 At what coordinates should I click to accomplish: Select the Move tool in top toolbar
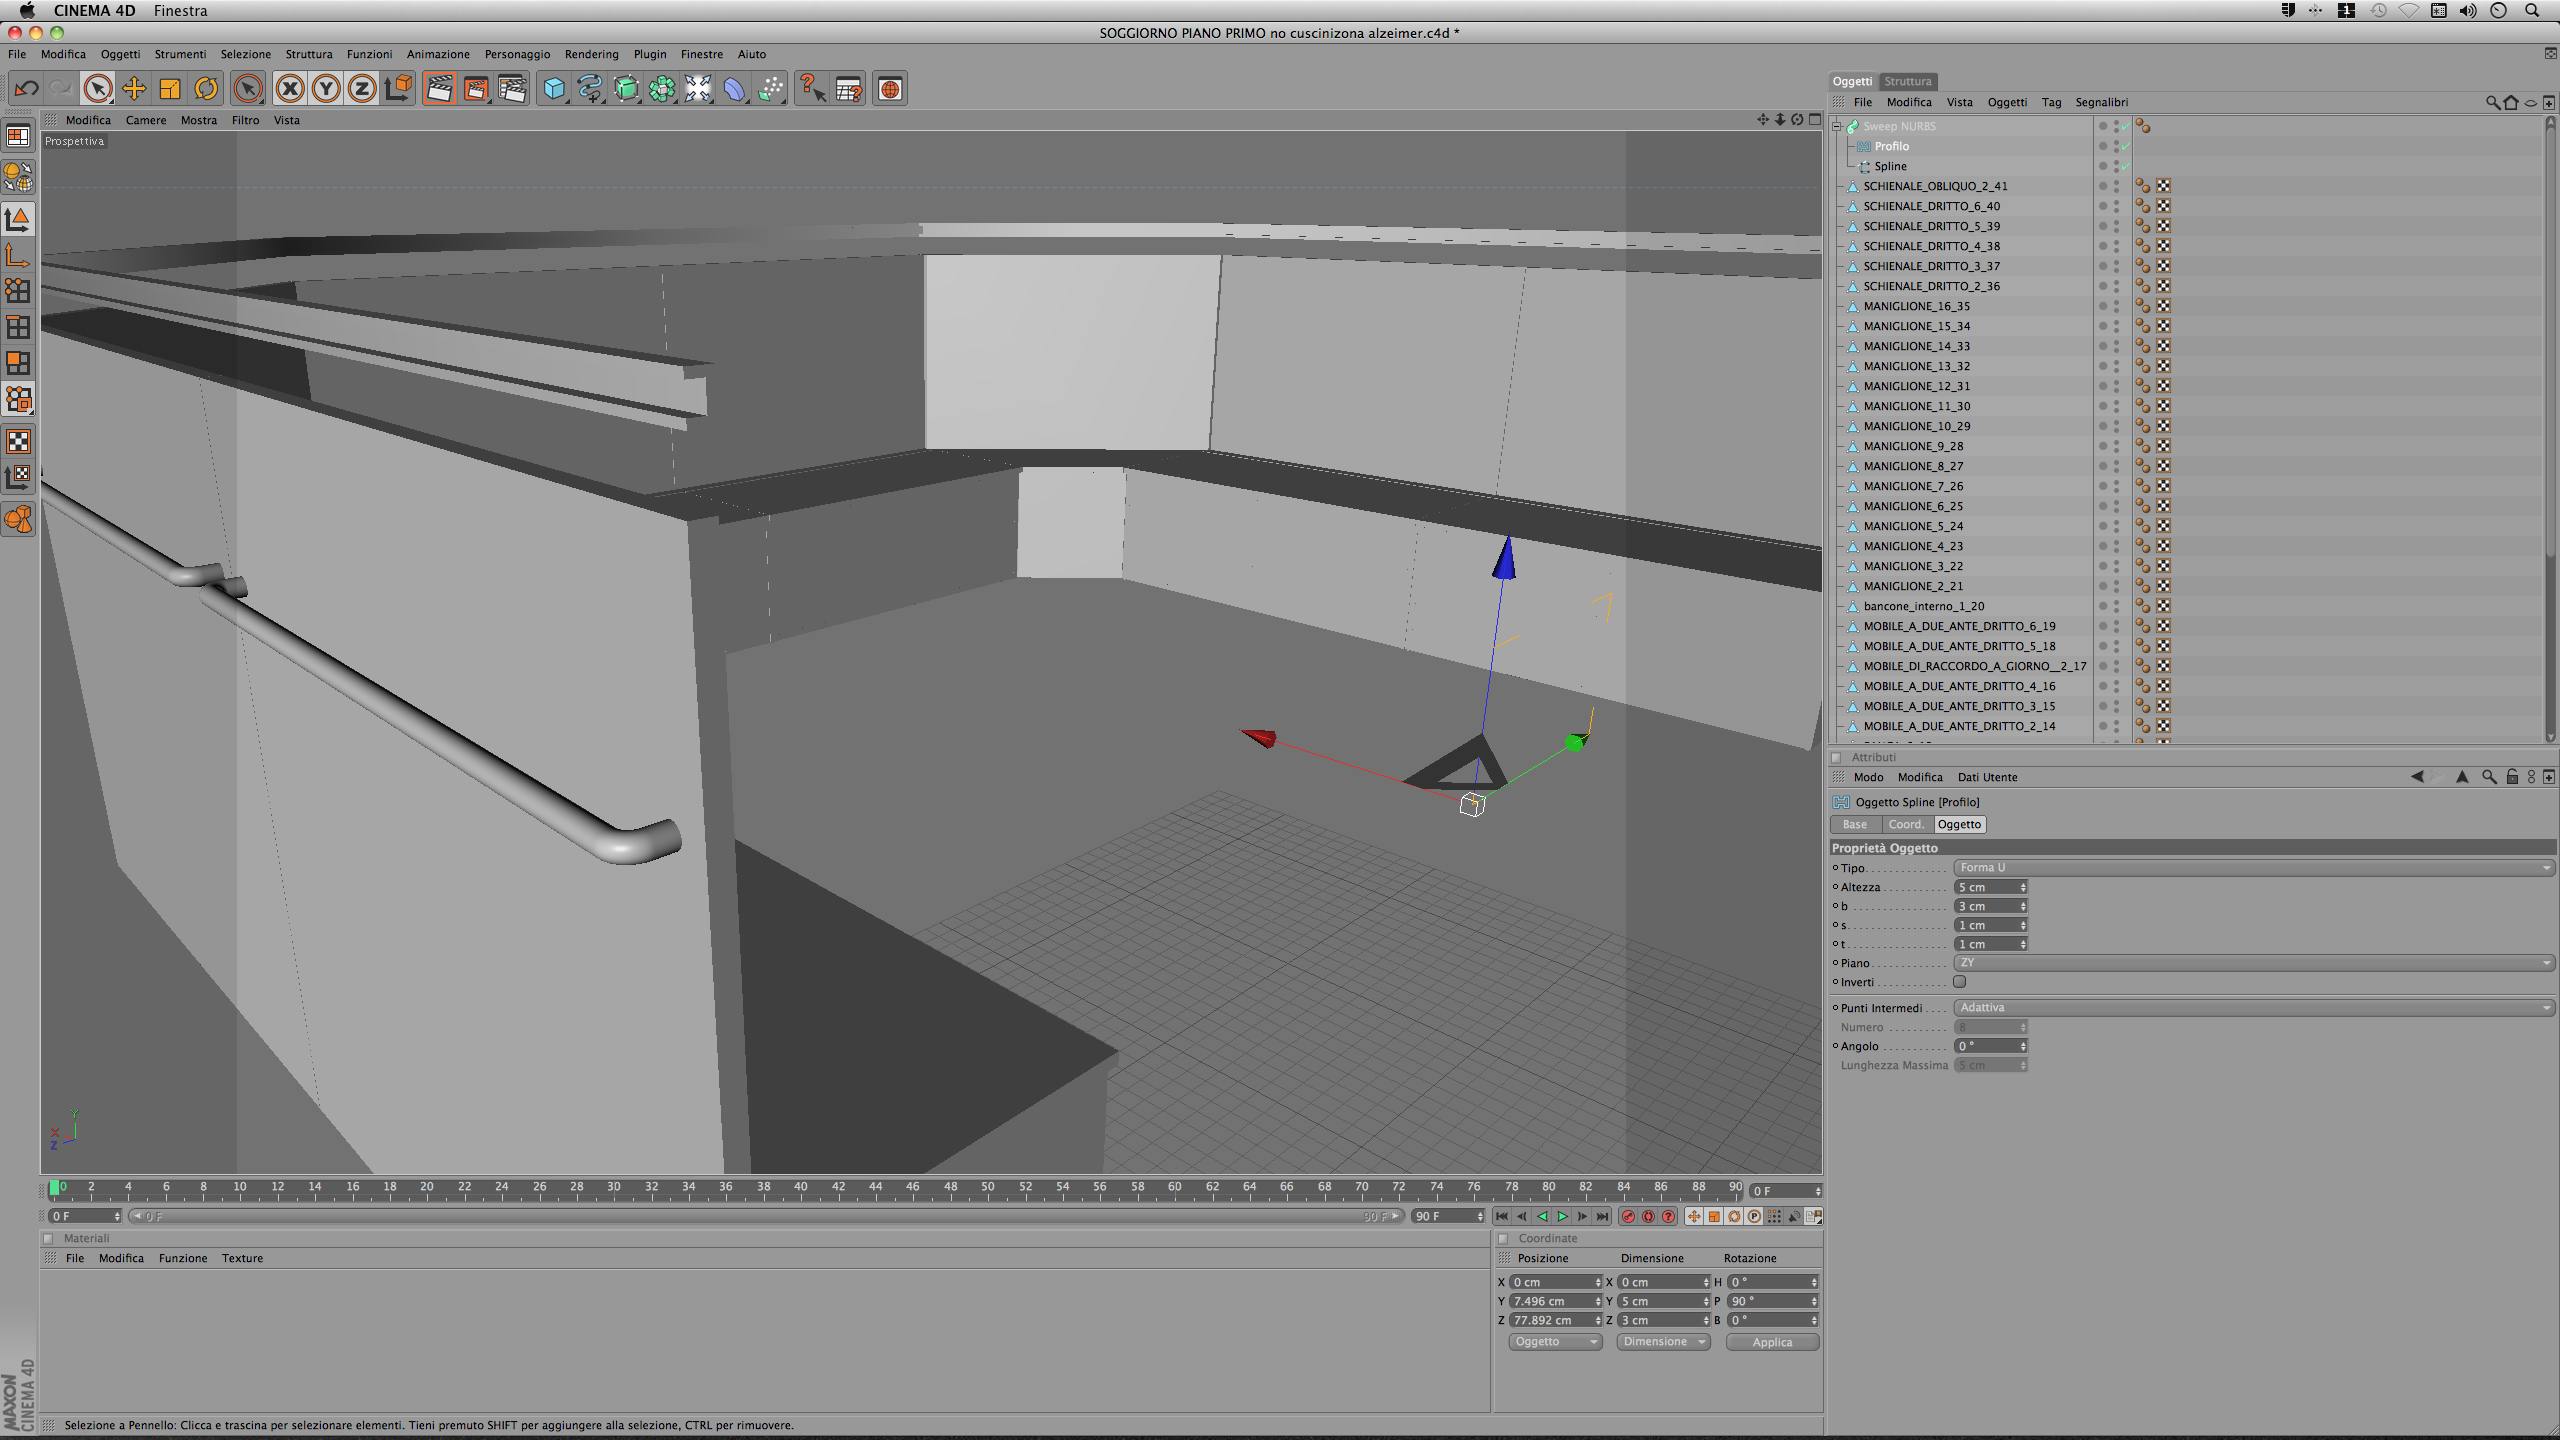[133, 89]
